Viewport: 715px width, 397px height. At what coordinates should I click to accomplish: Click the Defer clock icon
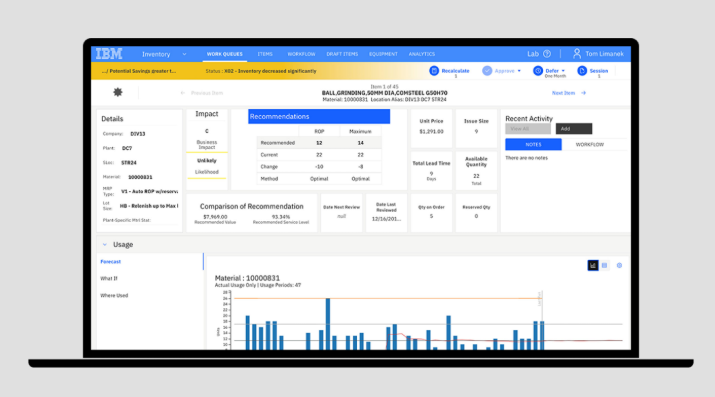click(x=538, y=71)
